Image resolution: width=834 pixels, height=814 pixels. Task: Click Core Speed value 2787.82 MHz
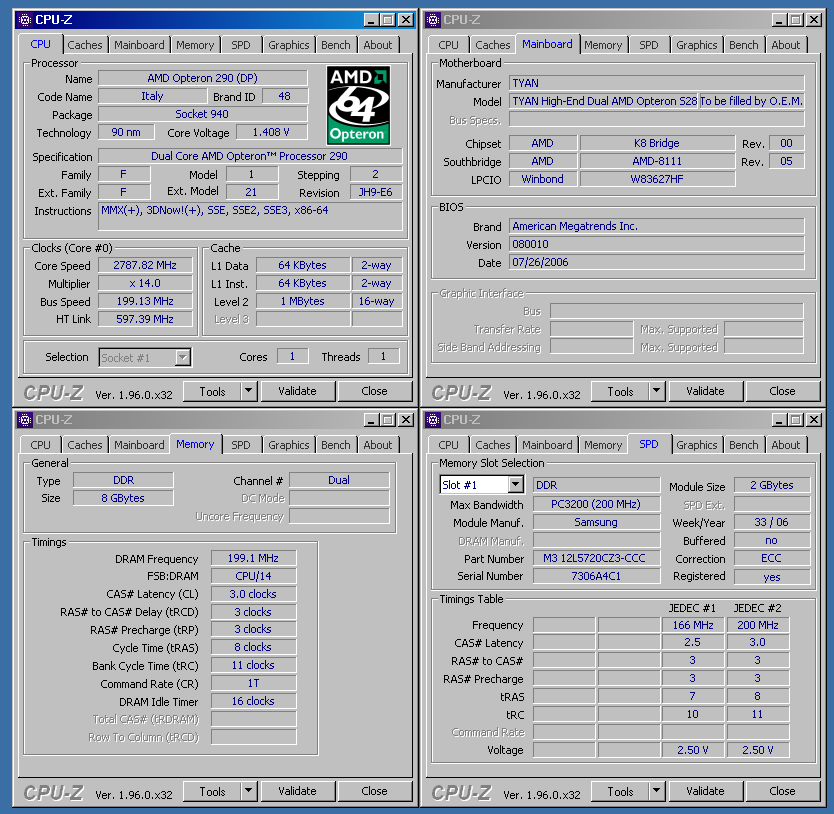pyautogui.click(x=145, y=265)
